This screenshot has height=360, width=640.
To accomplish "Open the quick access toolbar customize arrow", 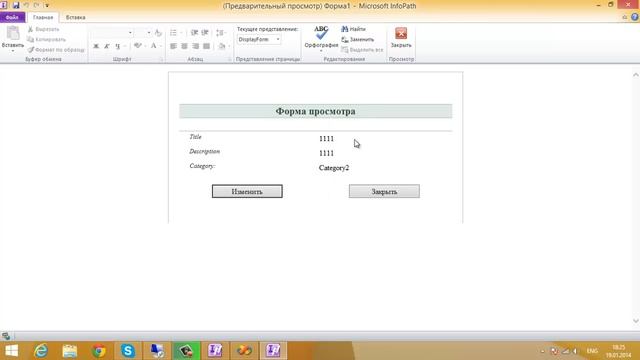I will (x=47, y=5).
